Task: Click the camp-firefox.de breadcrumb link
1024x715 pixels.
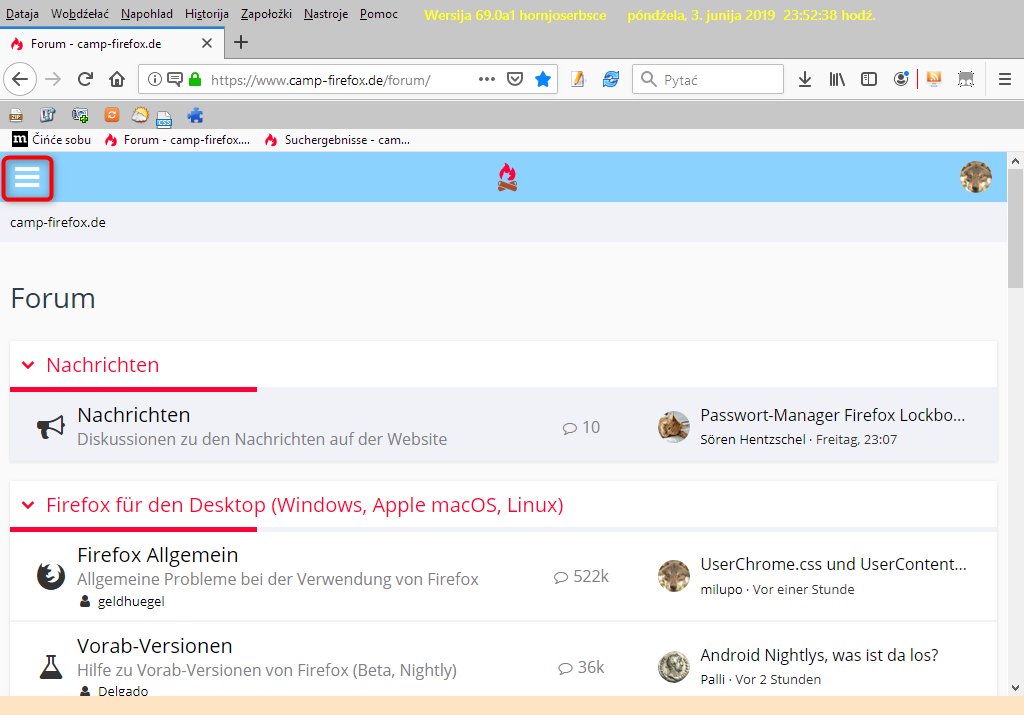Action: (57, 222)
